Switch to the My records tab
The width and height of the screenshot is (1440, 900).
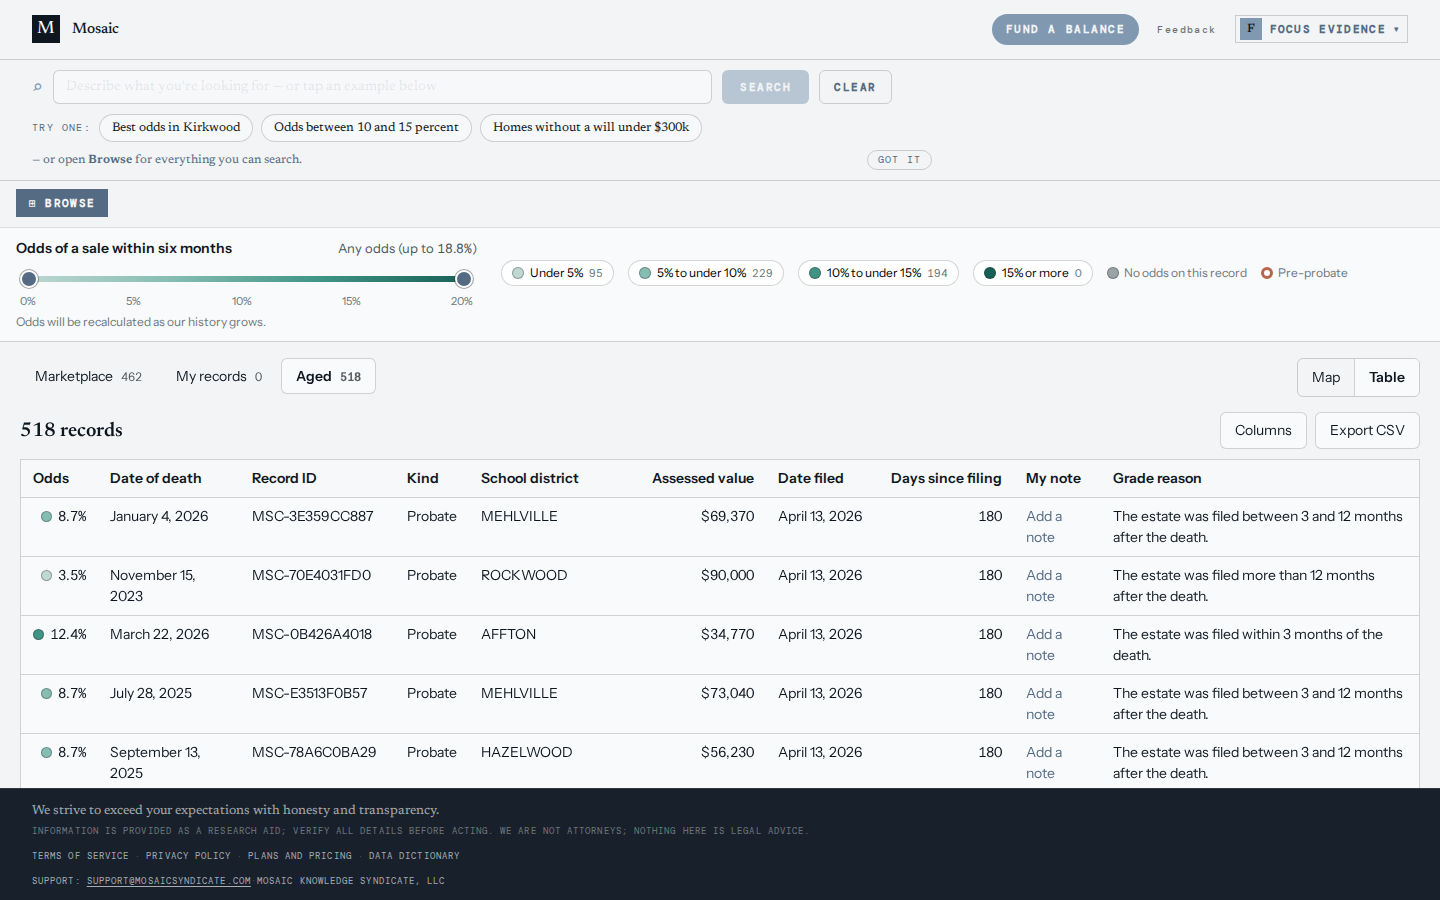click(219, 376)
